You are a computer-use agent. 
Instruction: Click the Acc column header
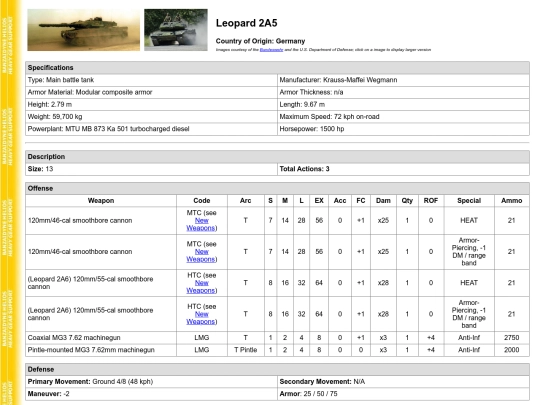coord(340,200)
